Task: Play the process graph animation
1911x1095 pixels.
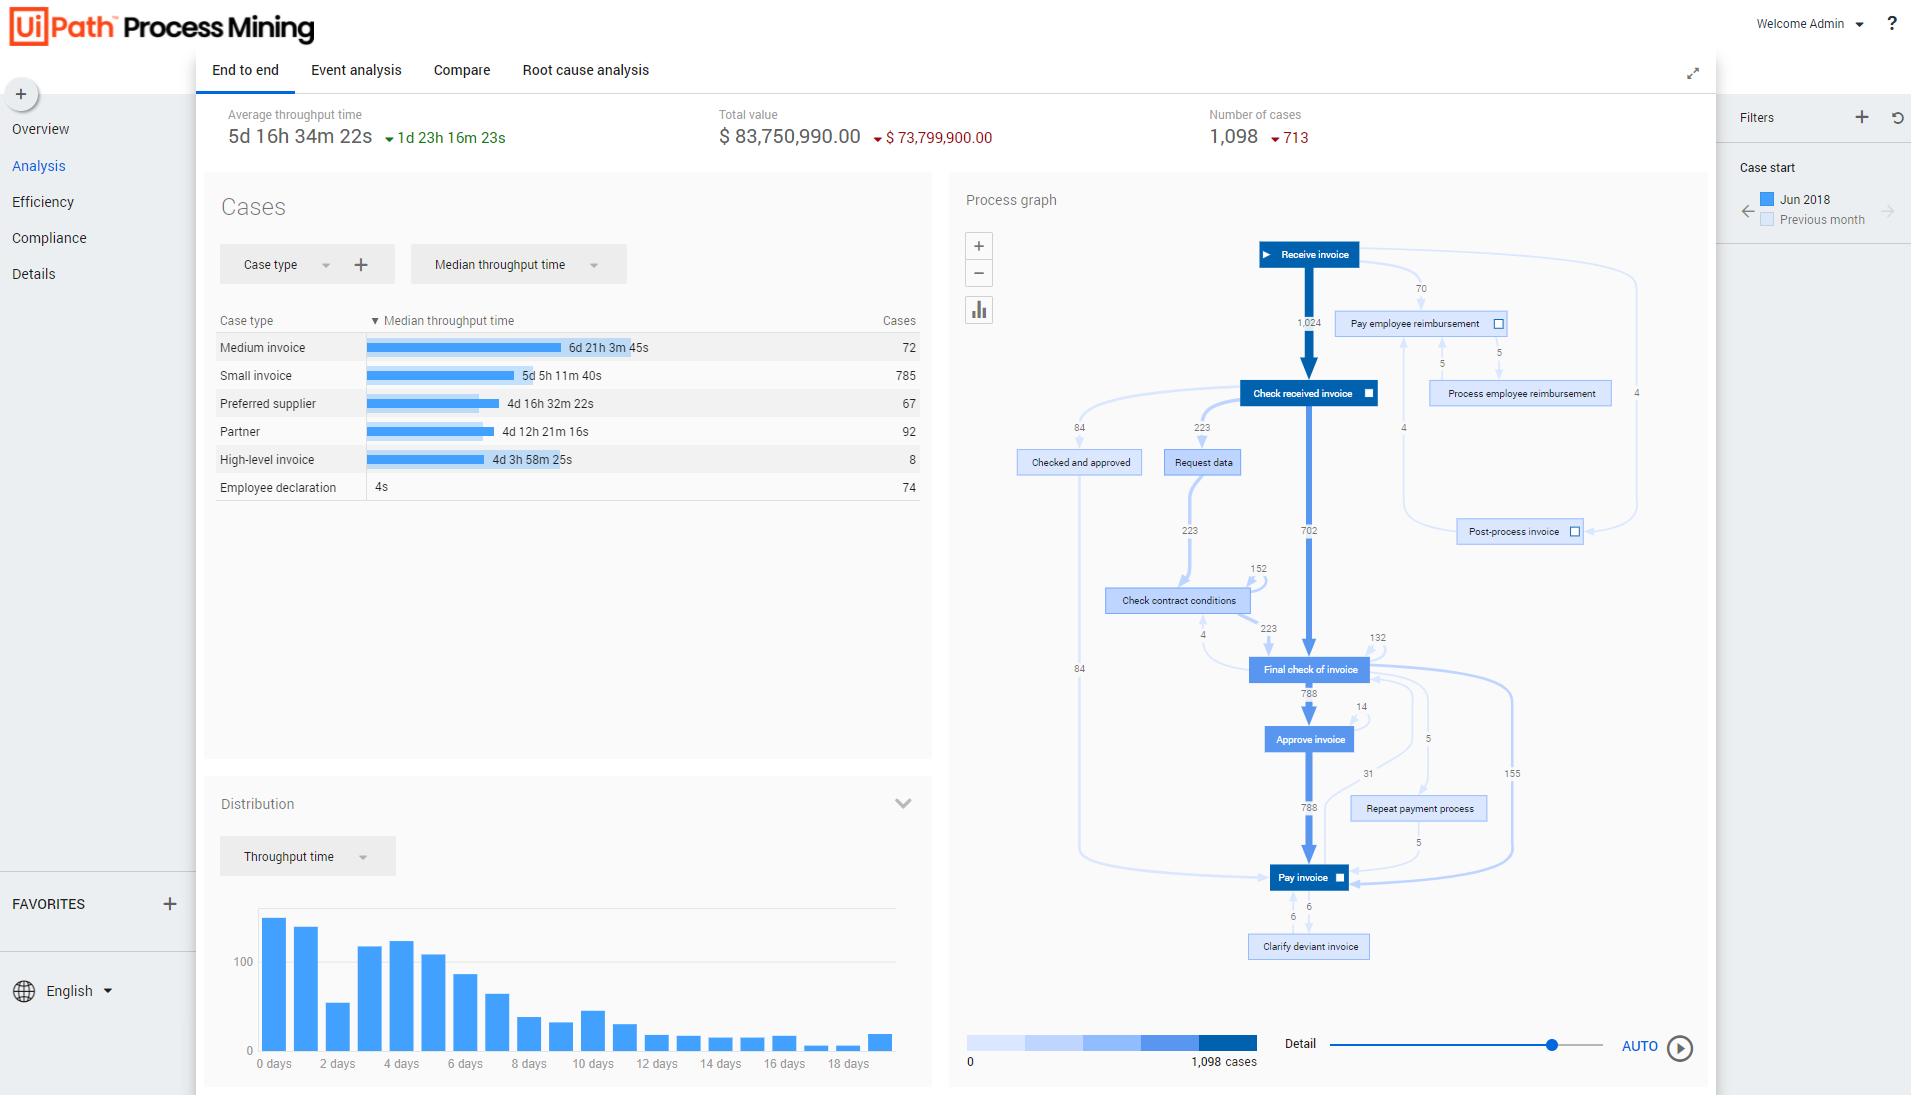Action: pos(1680,1048)
